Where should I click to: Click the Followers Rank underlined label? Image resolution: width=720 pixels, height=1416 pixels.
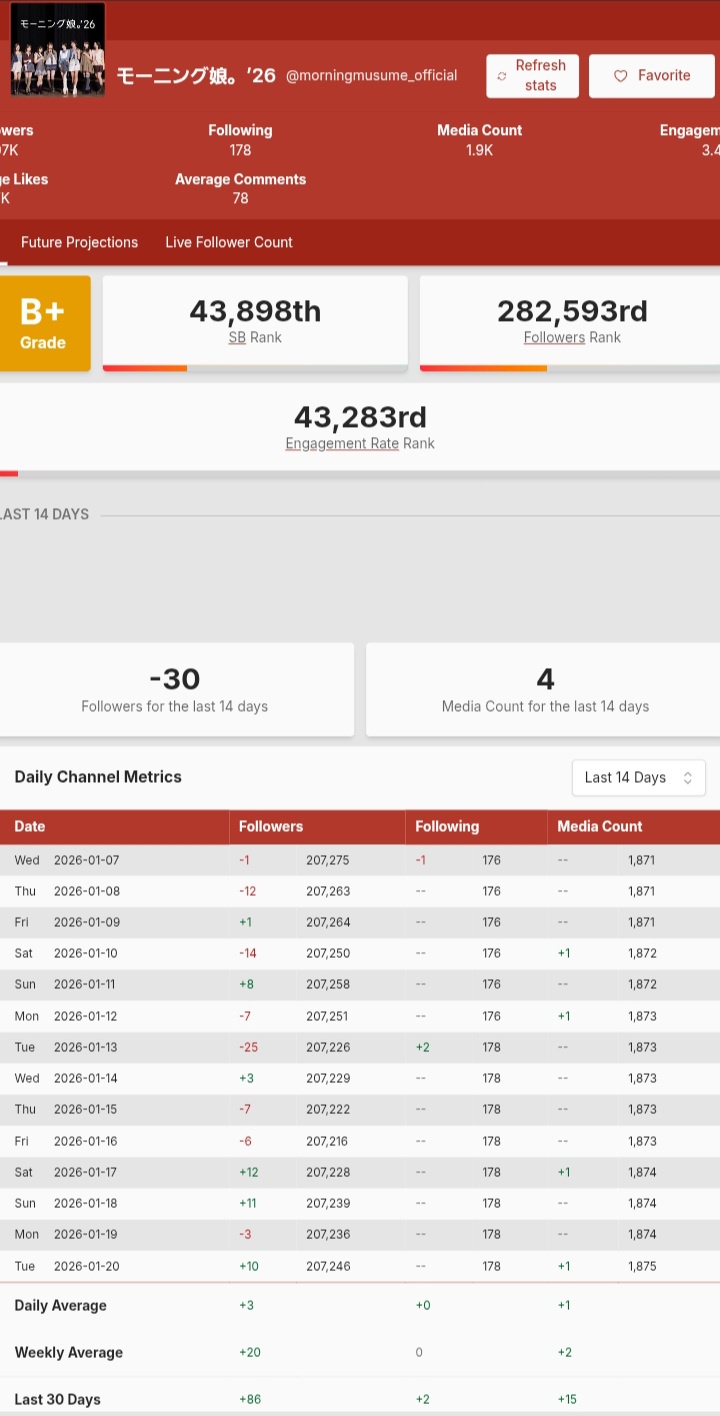(x=554, y=338)
